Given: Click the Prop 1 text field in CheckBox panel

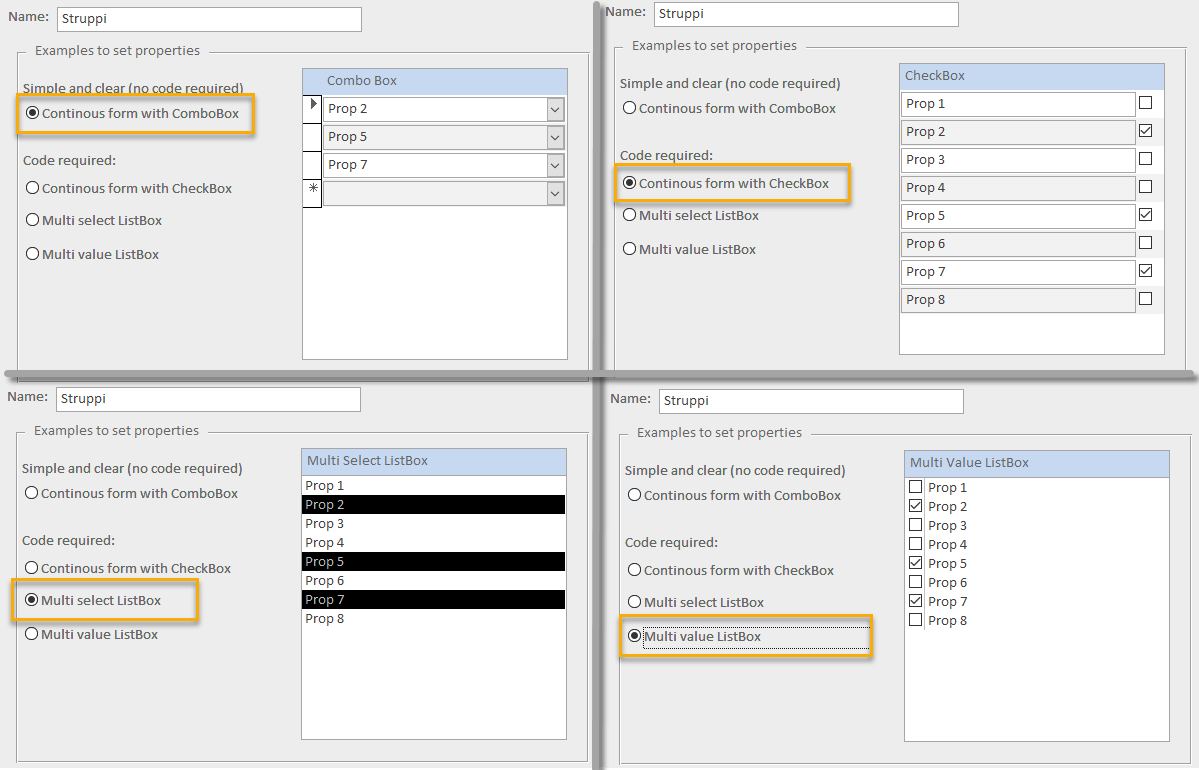Looking at the screenshot, I should [x=1018, y=104].
